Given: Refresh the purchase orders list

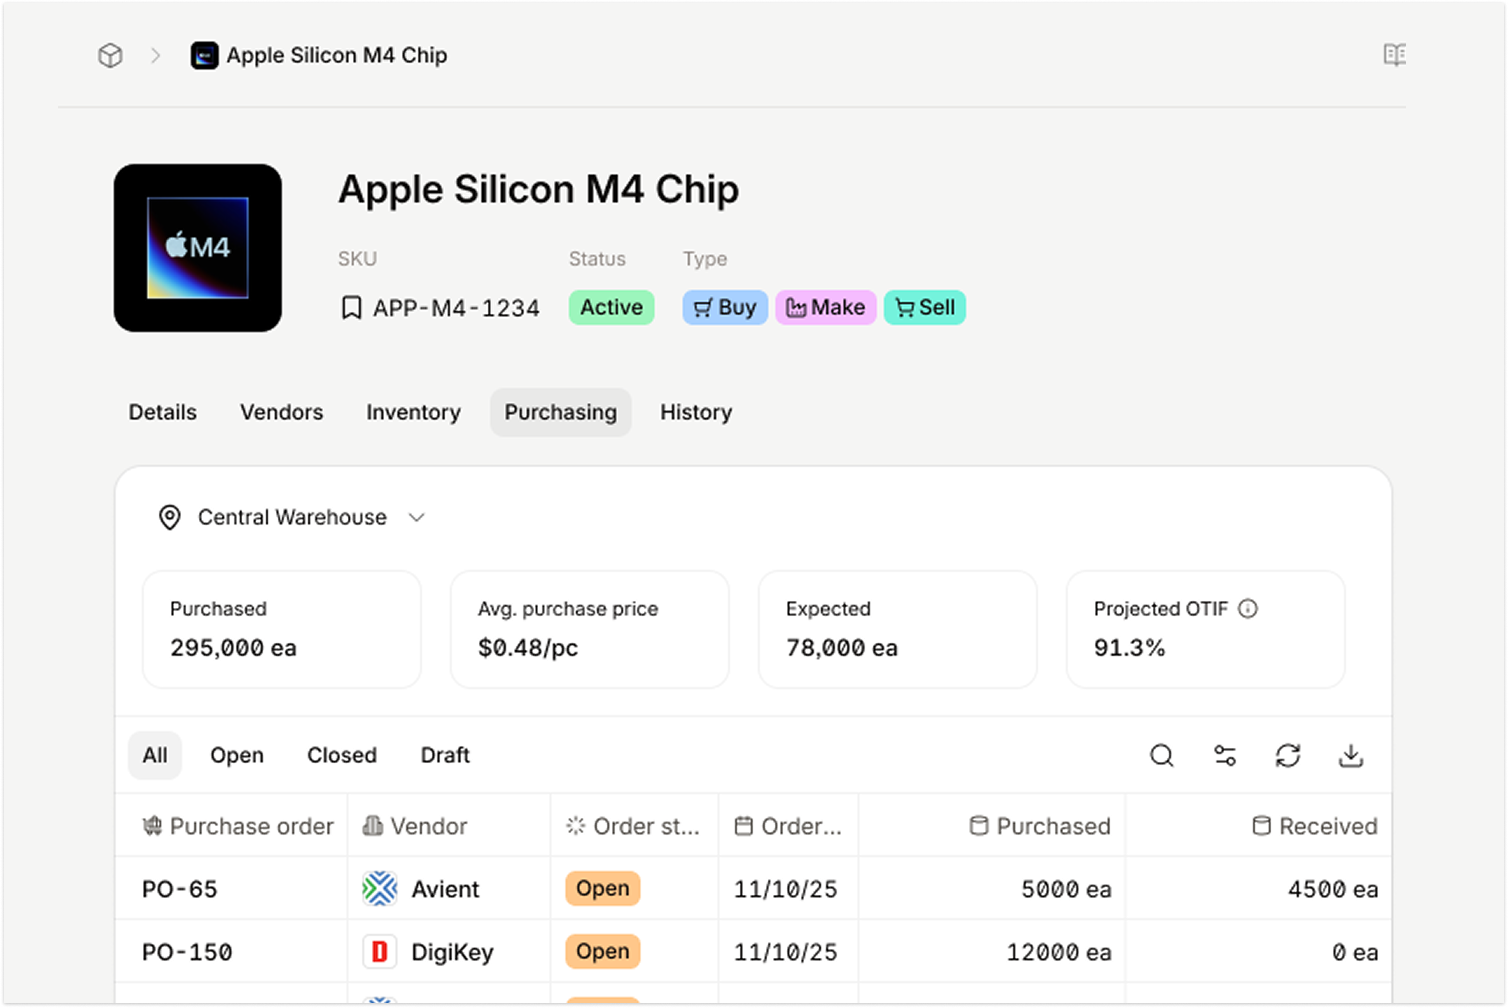Looking at the screenshot, I should click(x=1288, y=755).
